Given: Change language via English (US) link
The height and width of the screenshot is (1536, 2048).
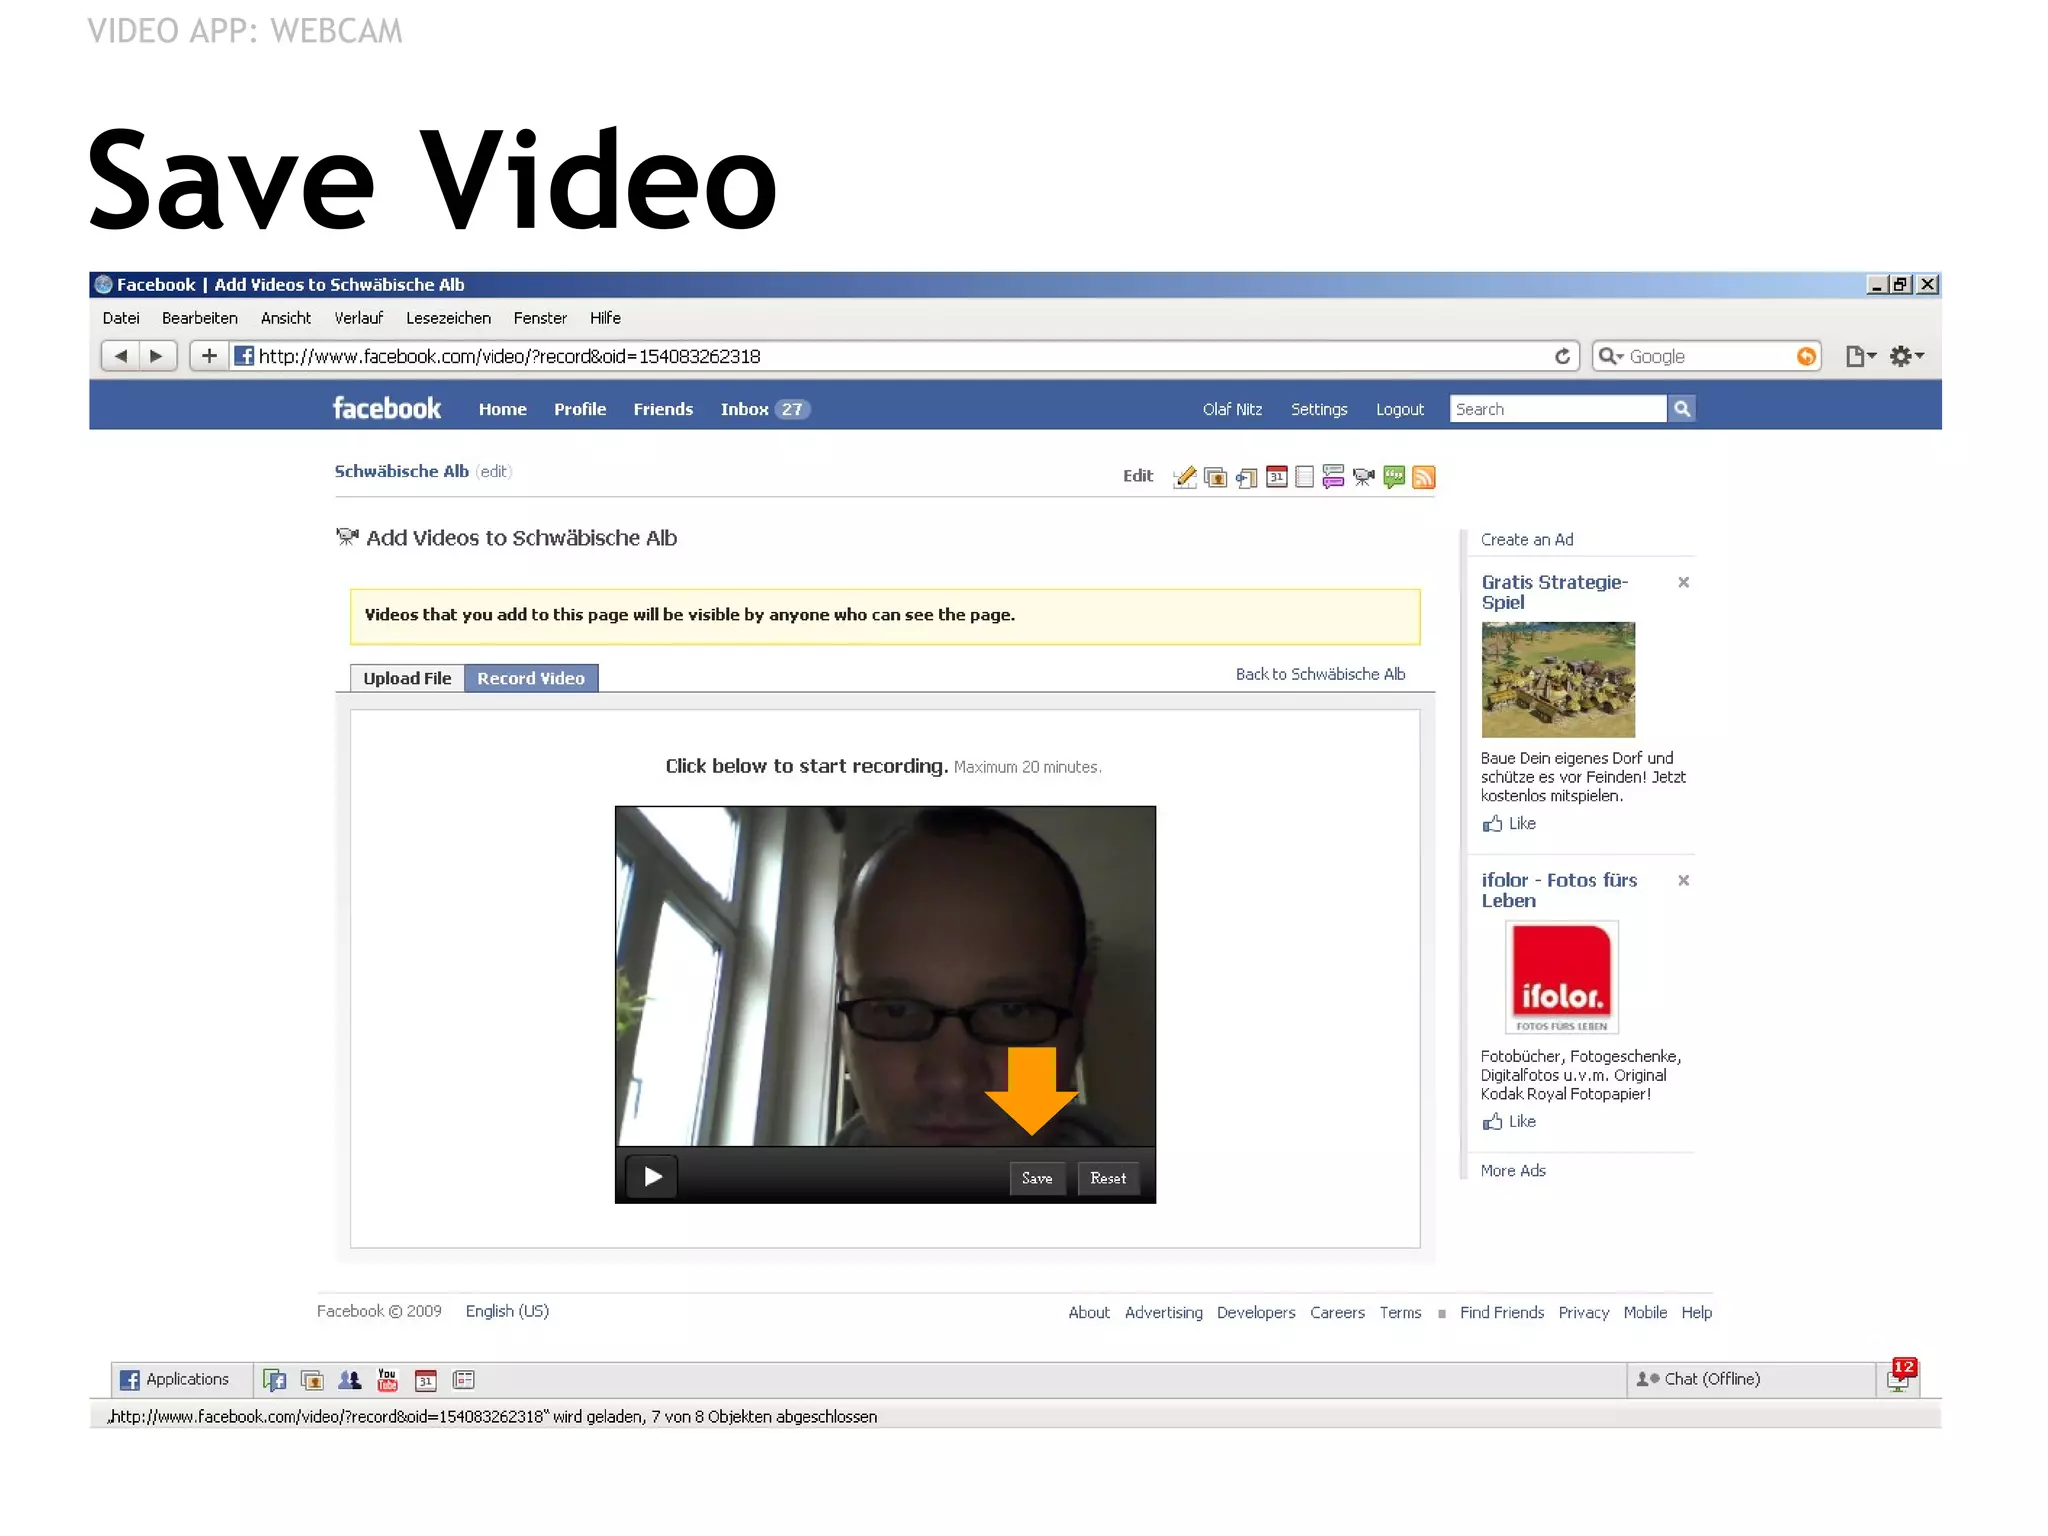Looking at the screenshot, I should (x=507, y=1311).
